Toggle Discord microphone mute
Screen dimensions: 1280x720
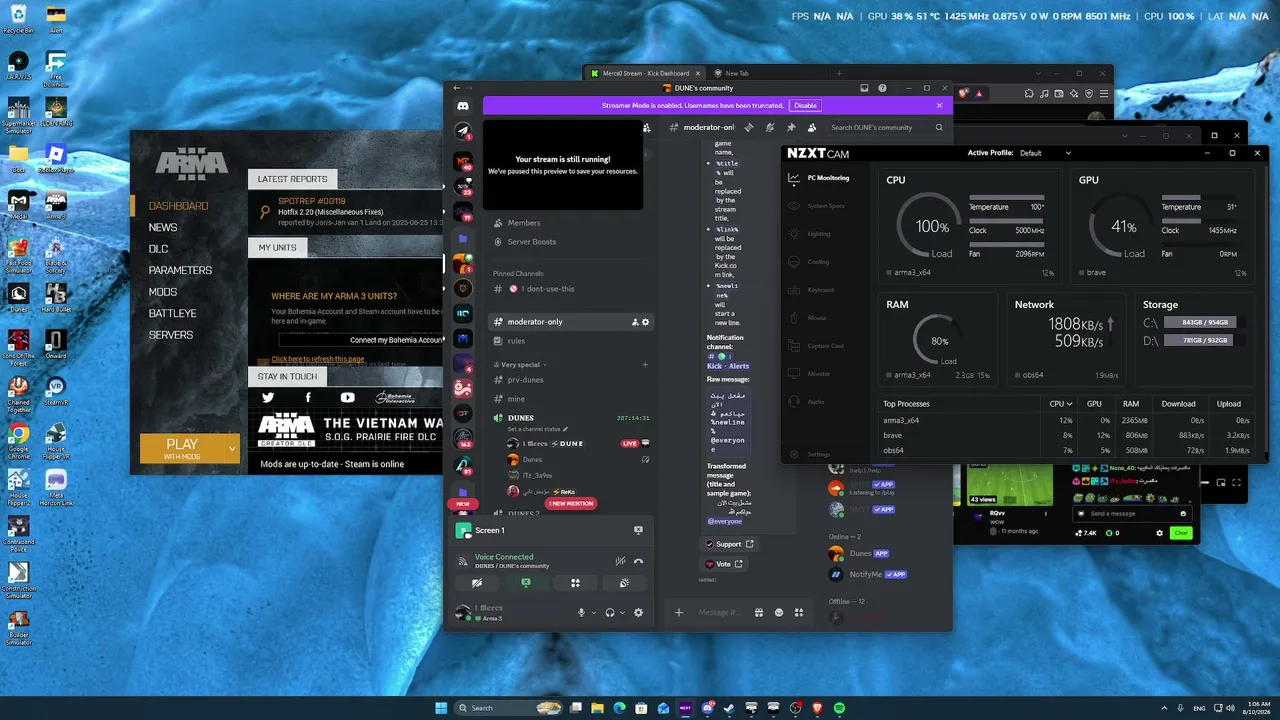tap(581, 613)
